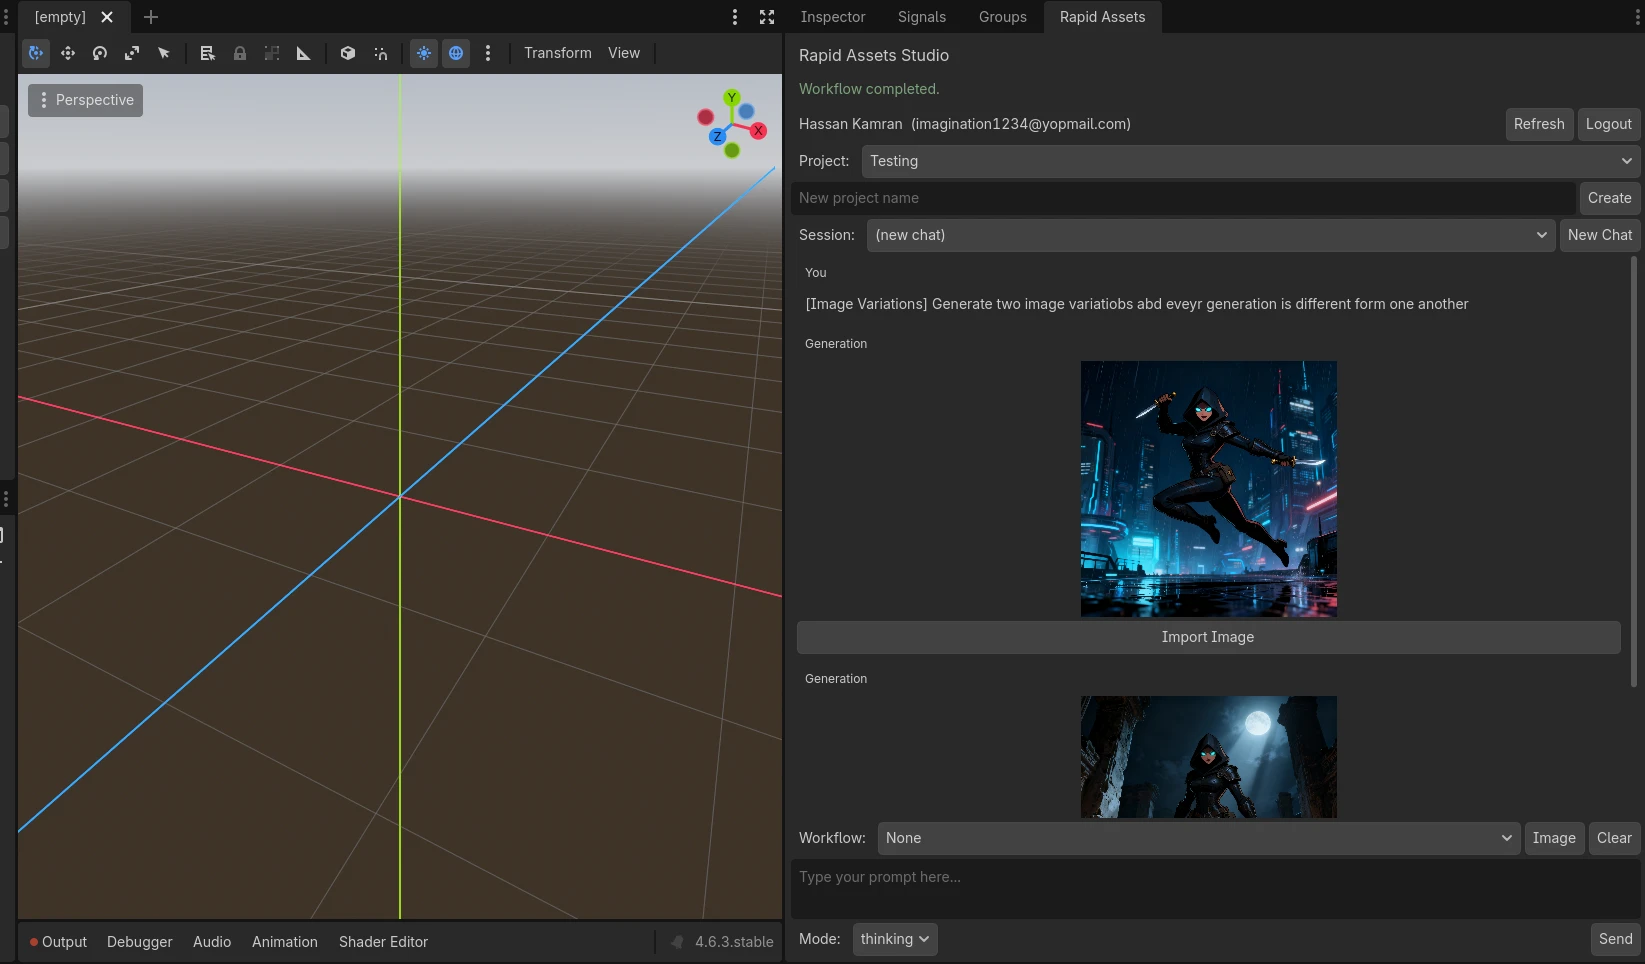Close the [empty] scene tab
Viewport: 1645px width, 964px height.
(x=107, y=17)
